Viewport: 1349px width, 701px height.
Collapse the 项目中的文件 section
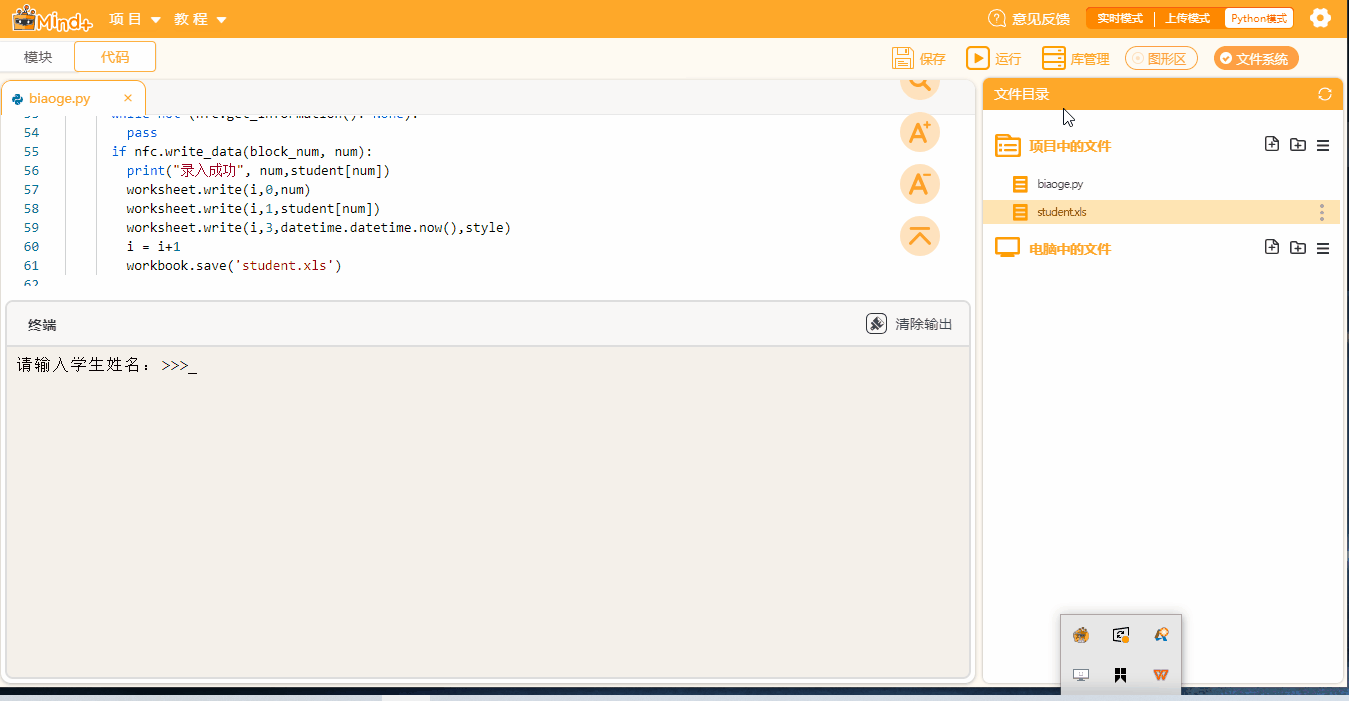coord(1070,145)
